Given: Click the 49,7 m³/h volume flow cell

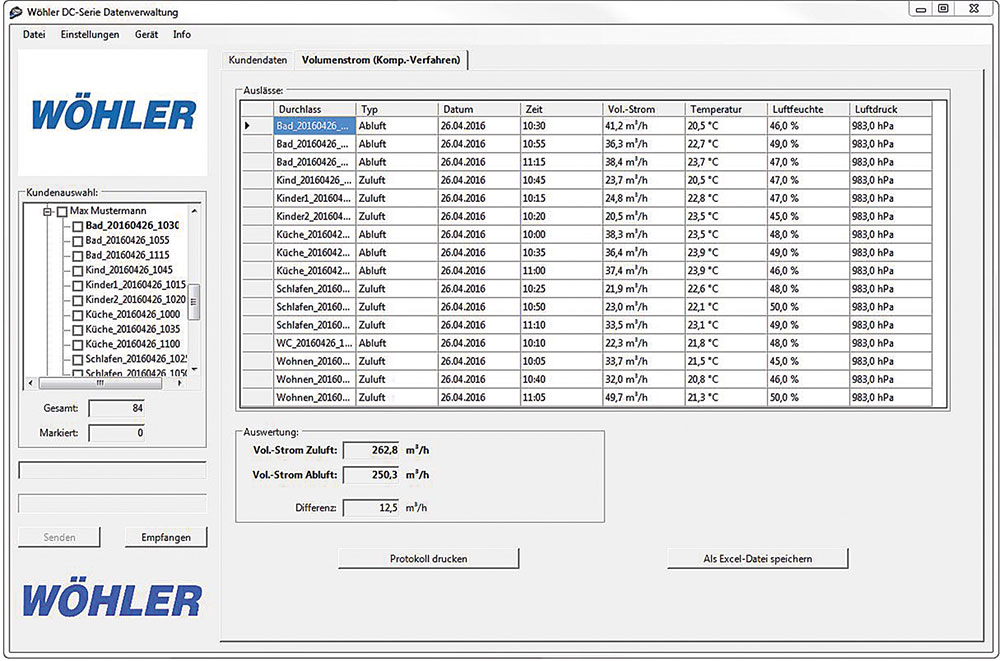Looking at the screenshot, I should (643, 397).
